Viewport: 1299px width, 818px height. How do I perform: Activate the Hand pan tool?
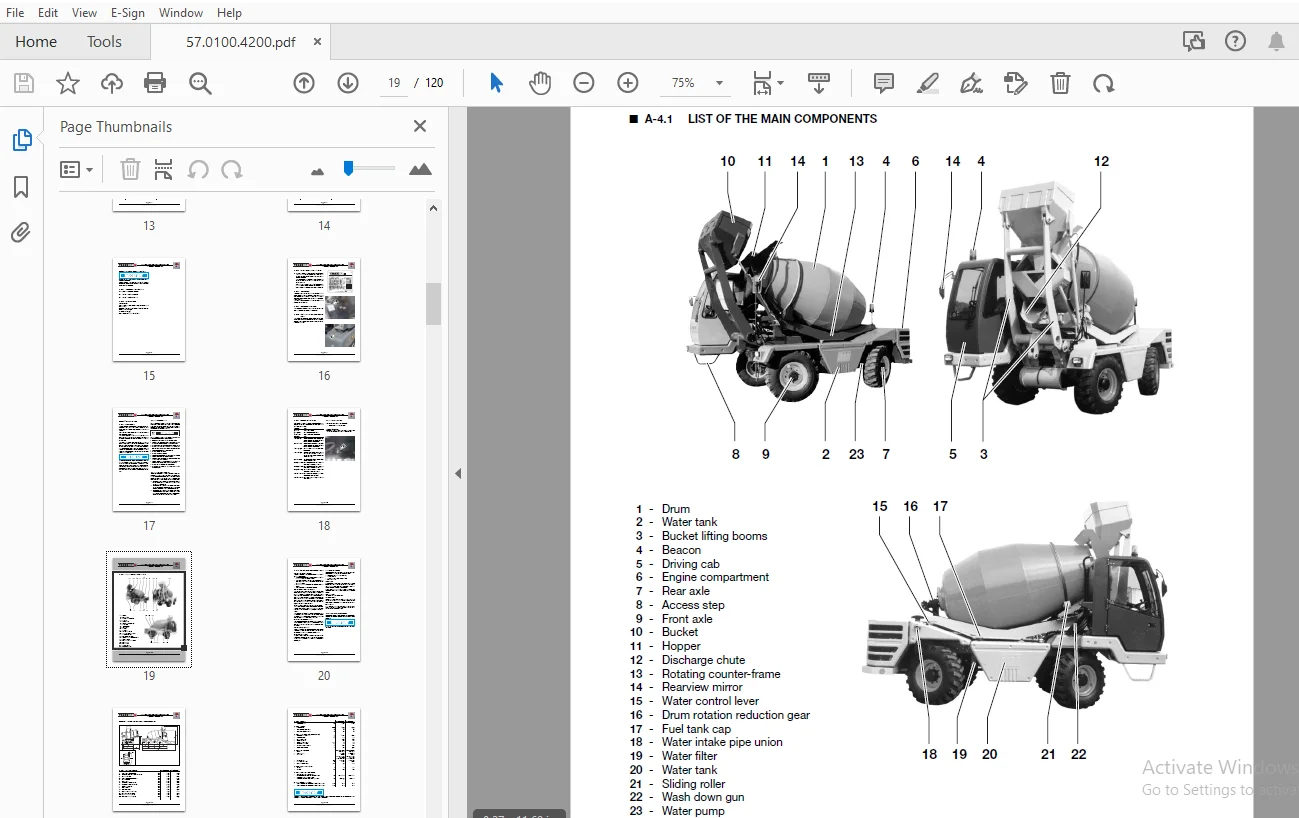point(540,83)
